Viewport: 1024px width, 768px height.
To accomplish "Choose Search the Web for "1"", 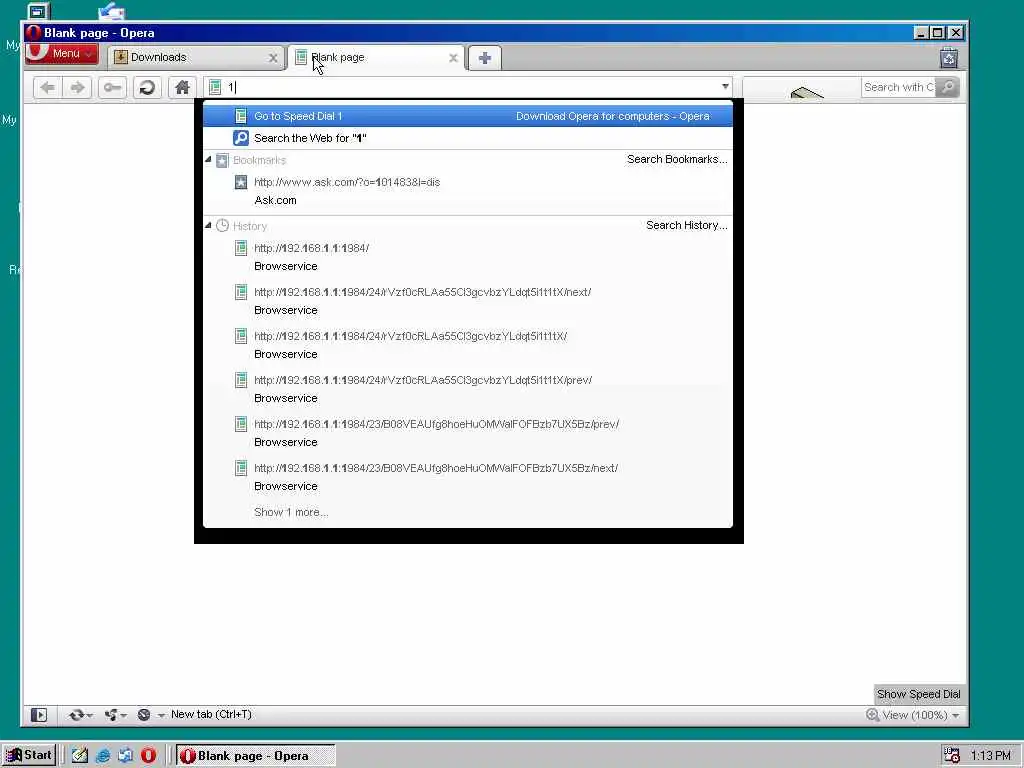I will pyautogui.click(x=468, y=138).
